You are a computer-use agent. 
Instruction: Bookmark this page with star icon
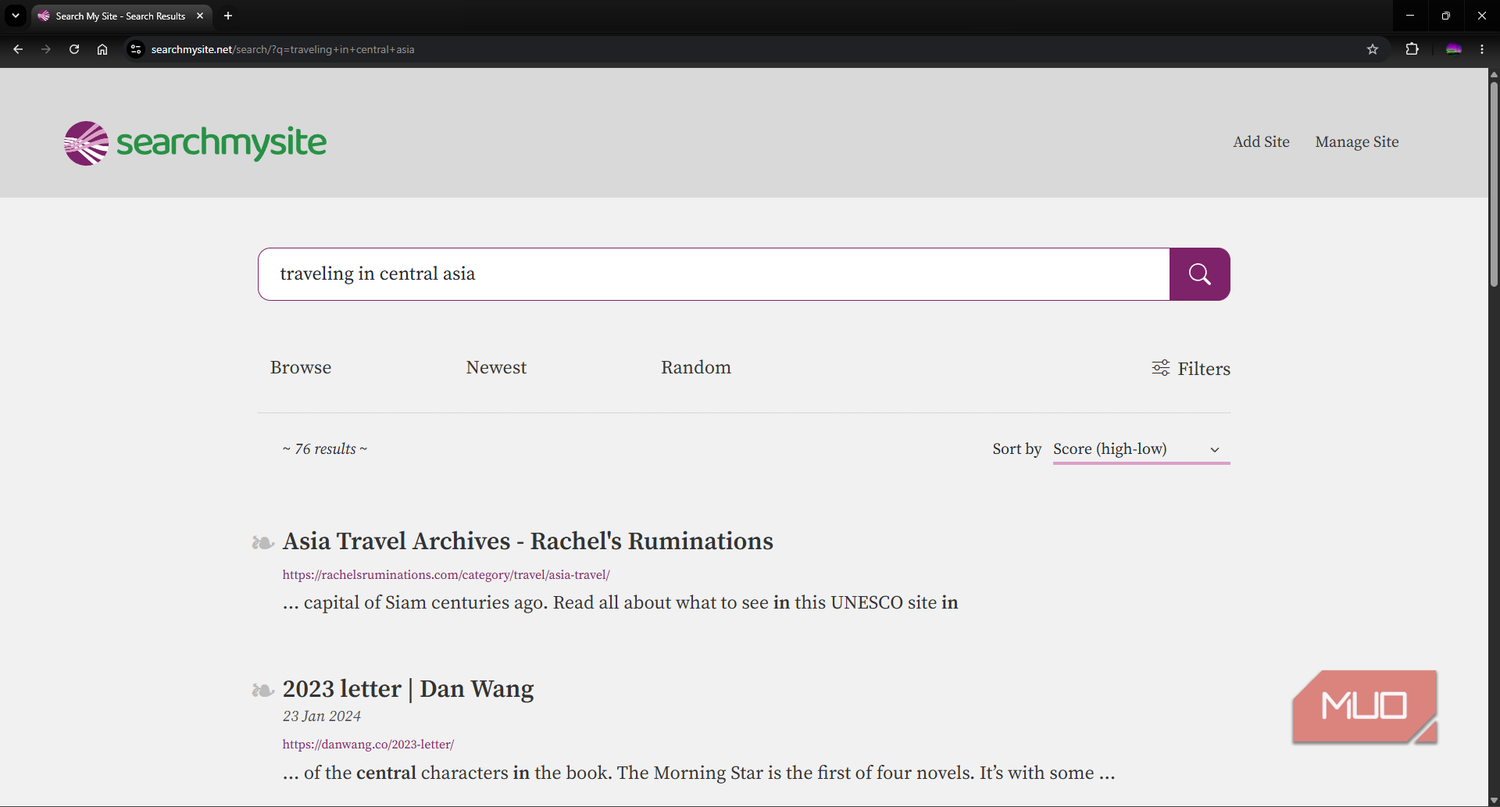(1372, 49)
